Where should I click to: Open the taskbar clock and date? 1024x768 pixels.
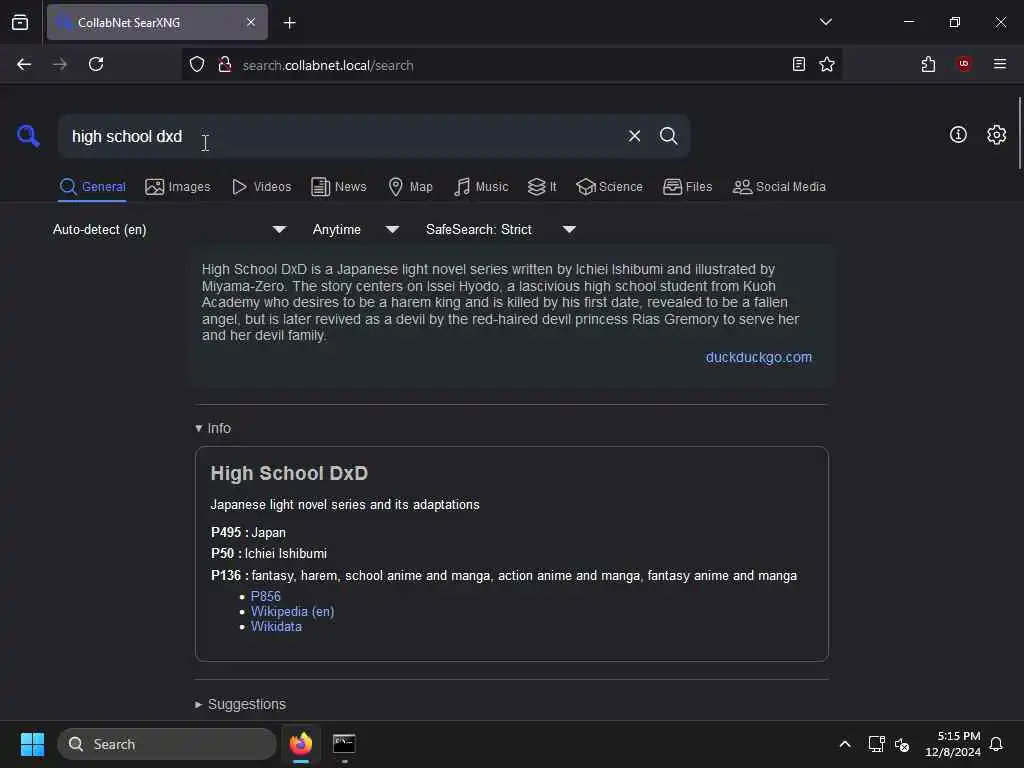952,744
